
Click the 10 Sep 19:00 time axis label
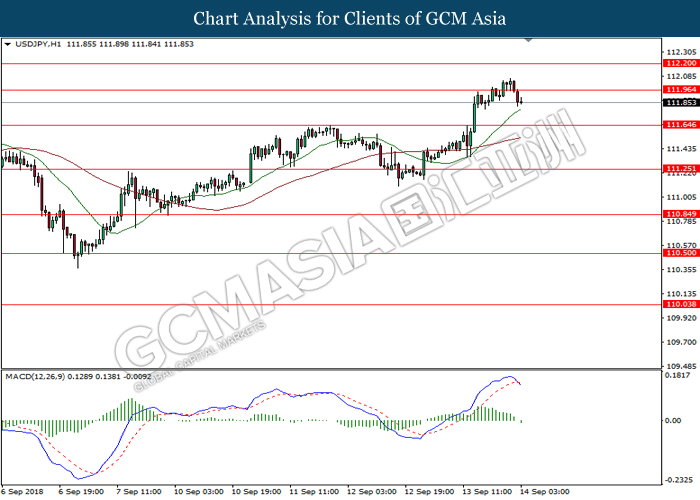[x=256, y=492]
